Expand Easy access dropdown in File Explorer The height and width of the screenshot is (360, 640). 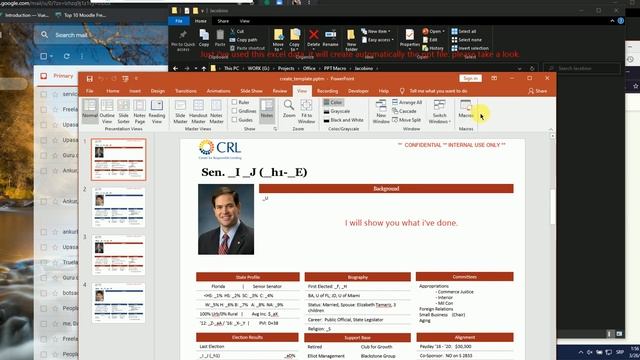378,40
